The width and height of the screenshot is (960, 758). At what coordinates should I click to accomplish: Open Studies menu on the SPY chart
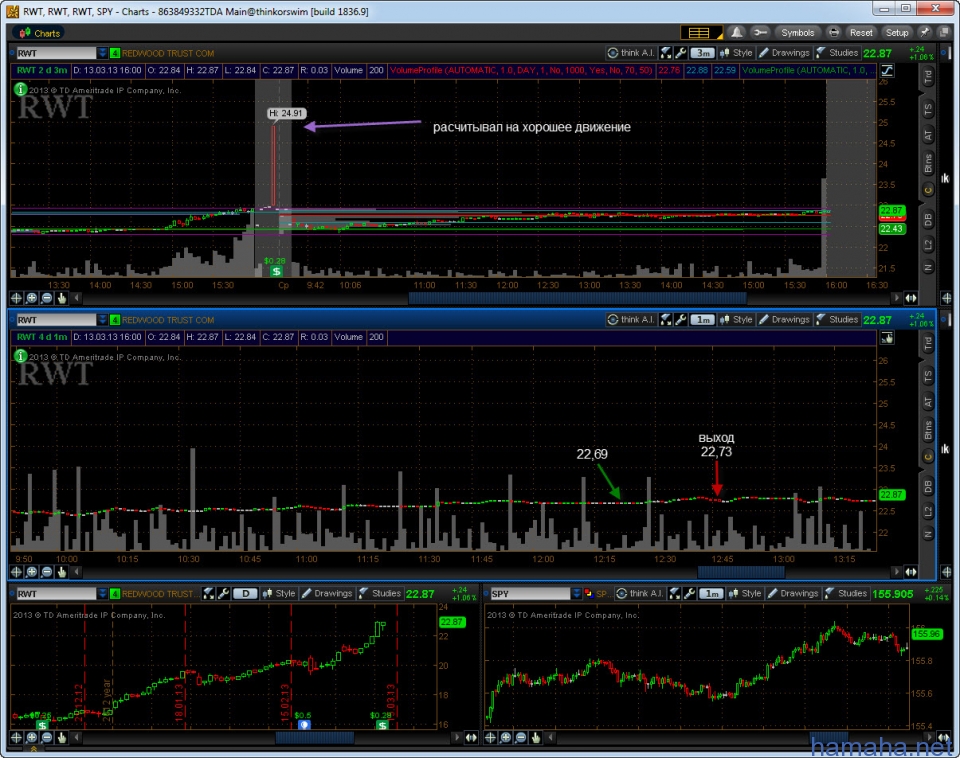[x=846, y=593]
